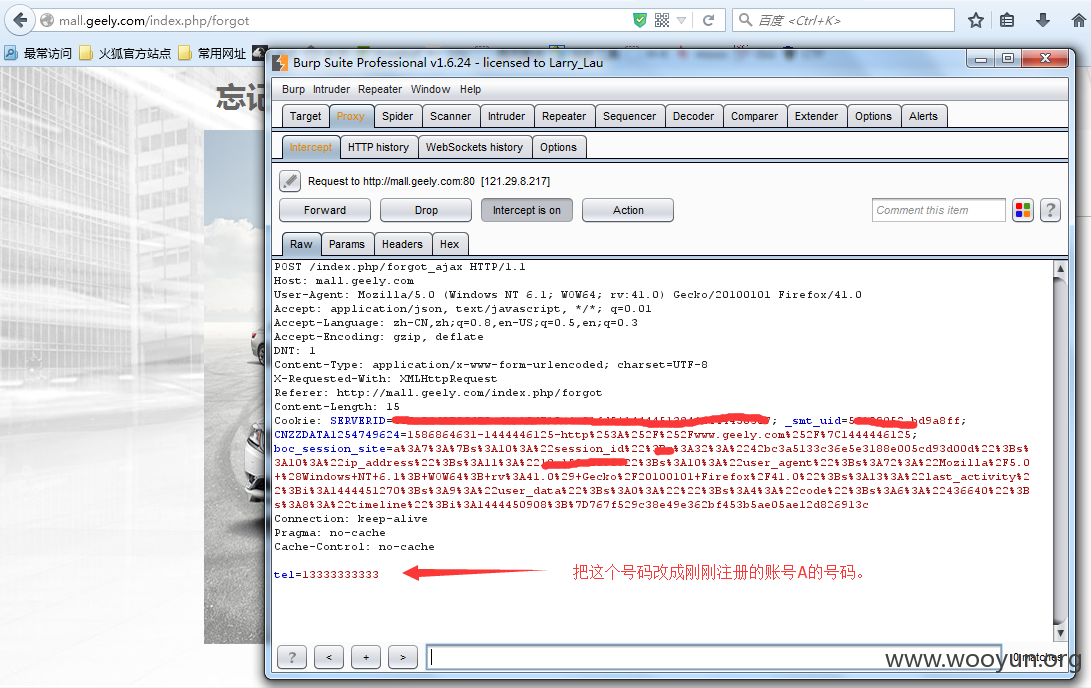1091x688 pixels.
Task: Go to home page via house icon
Action: [1078, 20]
